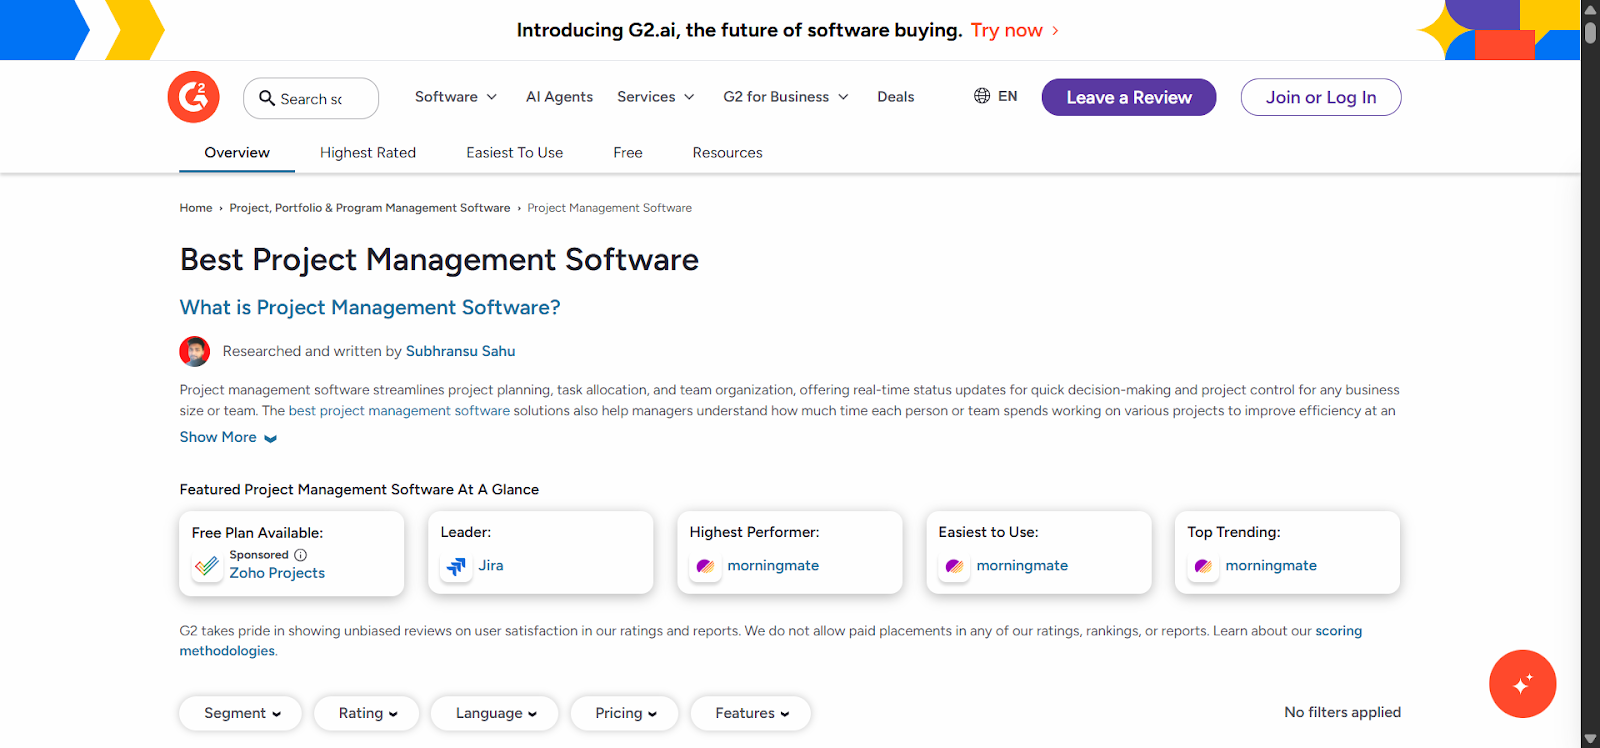This screenshot has height=748, width=1600.
Task: Open the Pricing filter dropdown
Action: 625,713
